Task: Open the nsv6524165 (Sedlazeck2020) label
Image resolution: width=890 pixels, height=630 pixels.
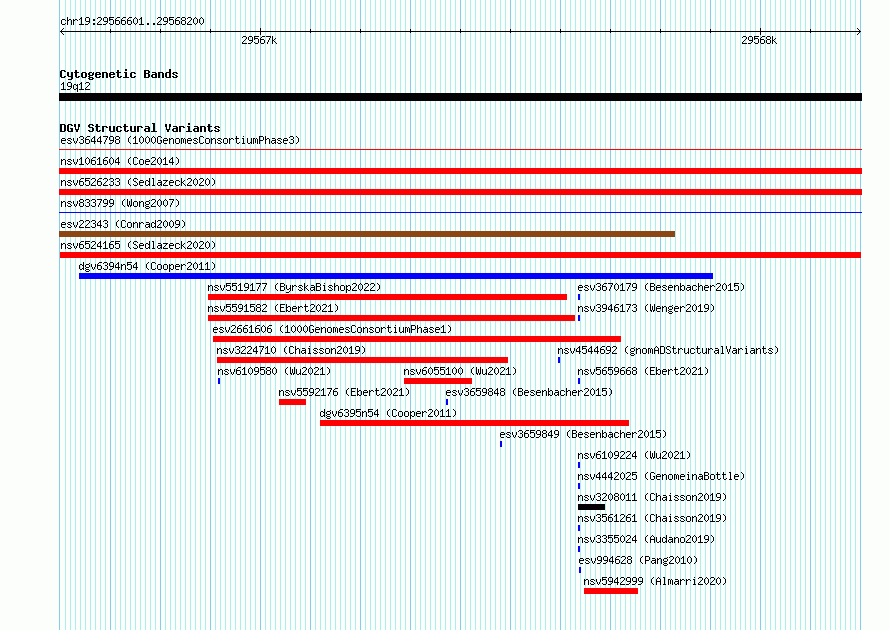Action: coord(138,245)
